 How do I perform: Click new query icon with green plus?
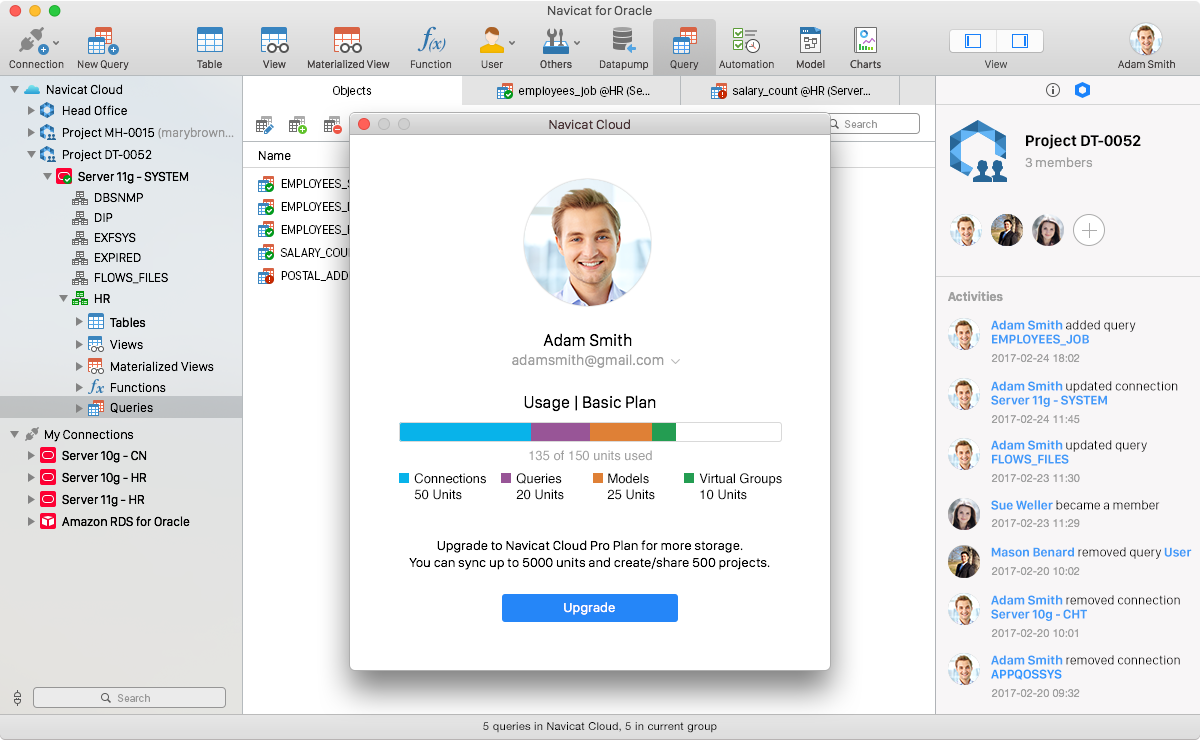pos(298,125)
